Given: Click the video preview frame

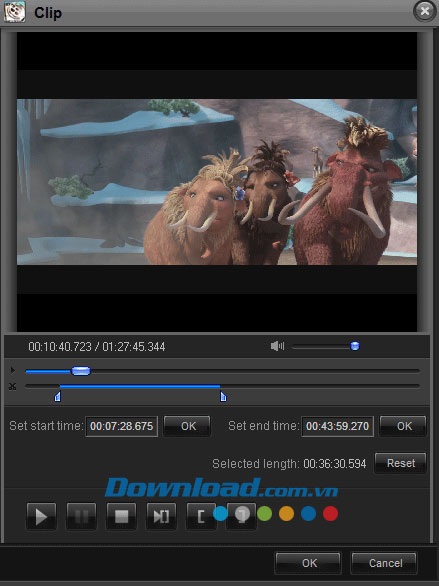Looking at the screenshot, I should point(217,182).
